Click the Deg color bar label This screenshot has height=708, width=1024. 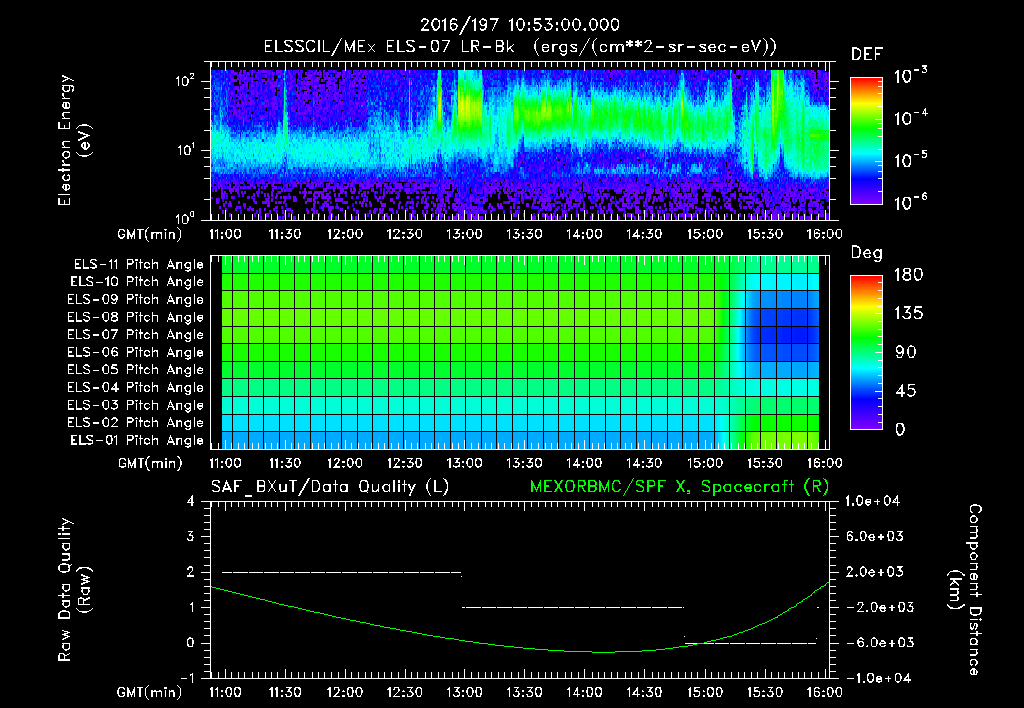coord(867,253)
